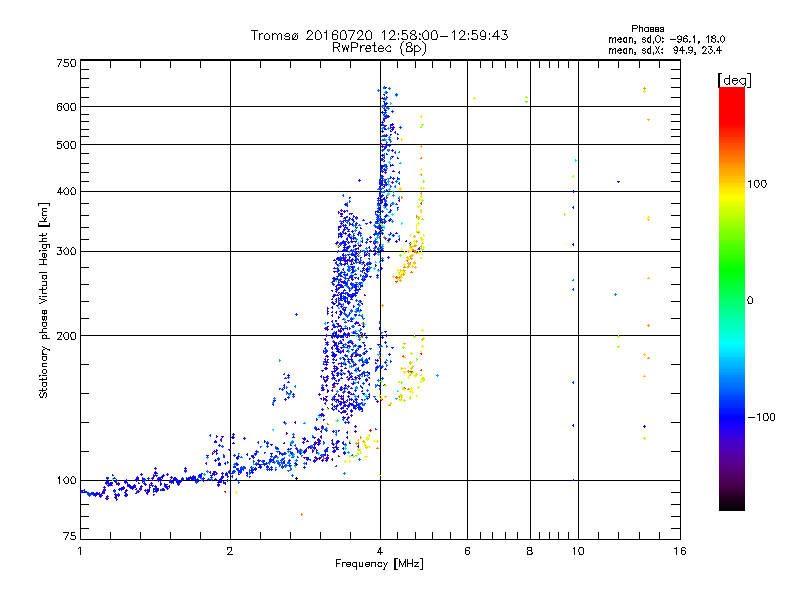Click the x-axis label '1'

tap(80, 551)
